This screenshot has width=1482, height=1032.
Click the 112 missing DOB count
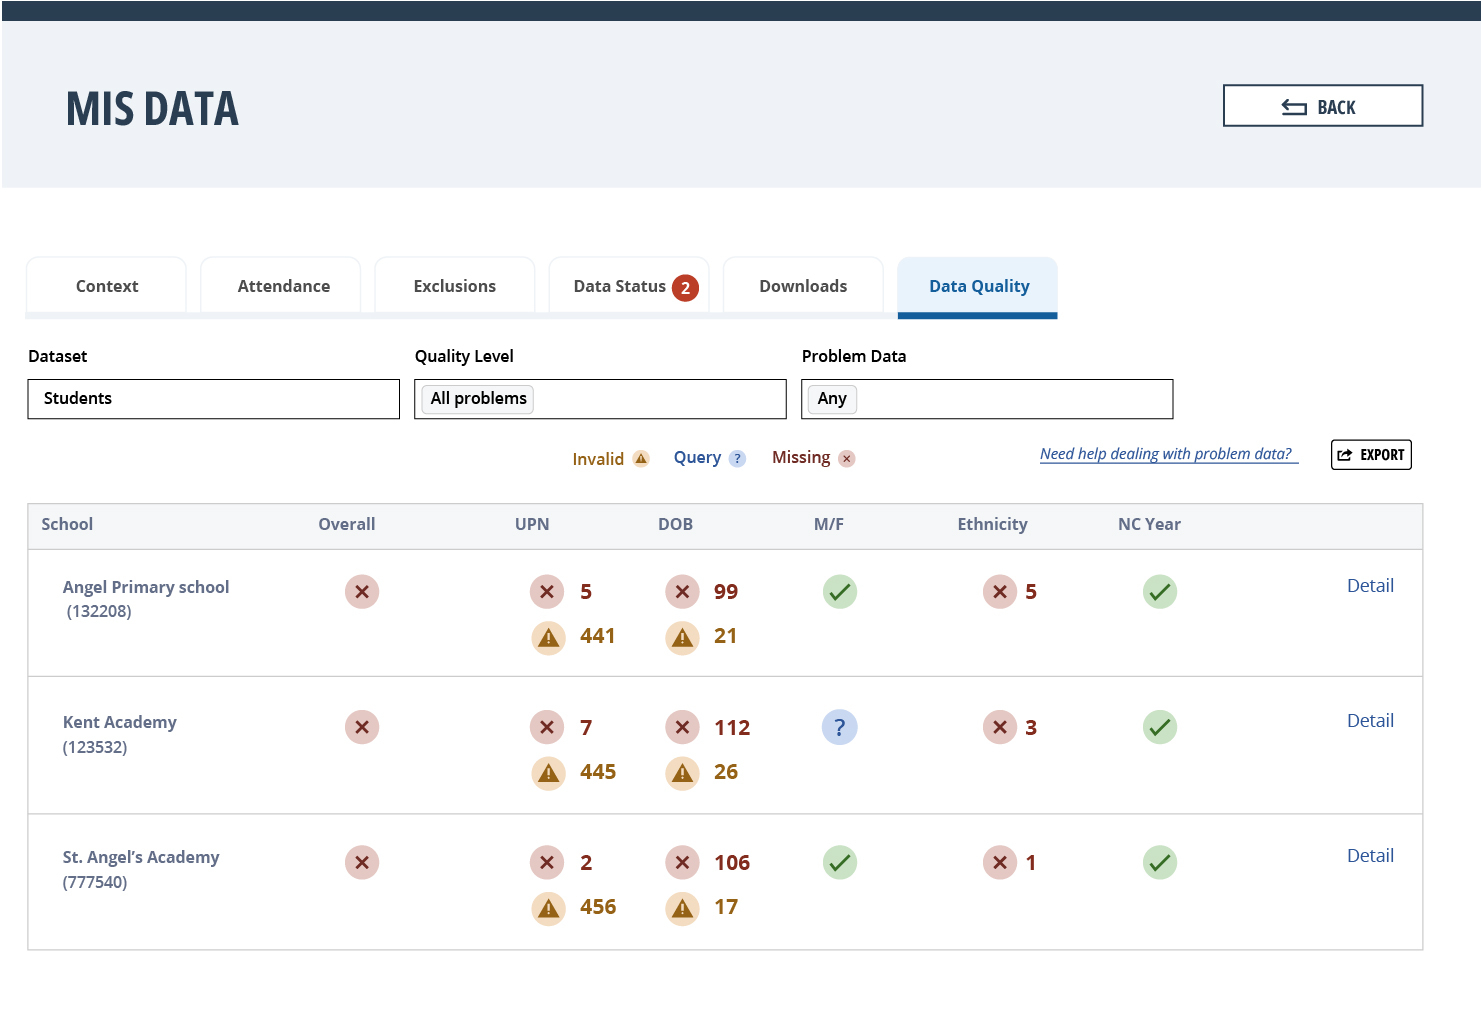click(x=732, y=728)
